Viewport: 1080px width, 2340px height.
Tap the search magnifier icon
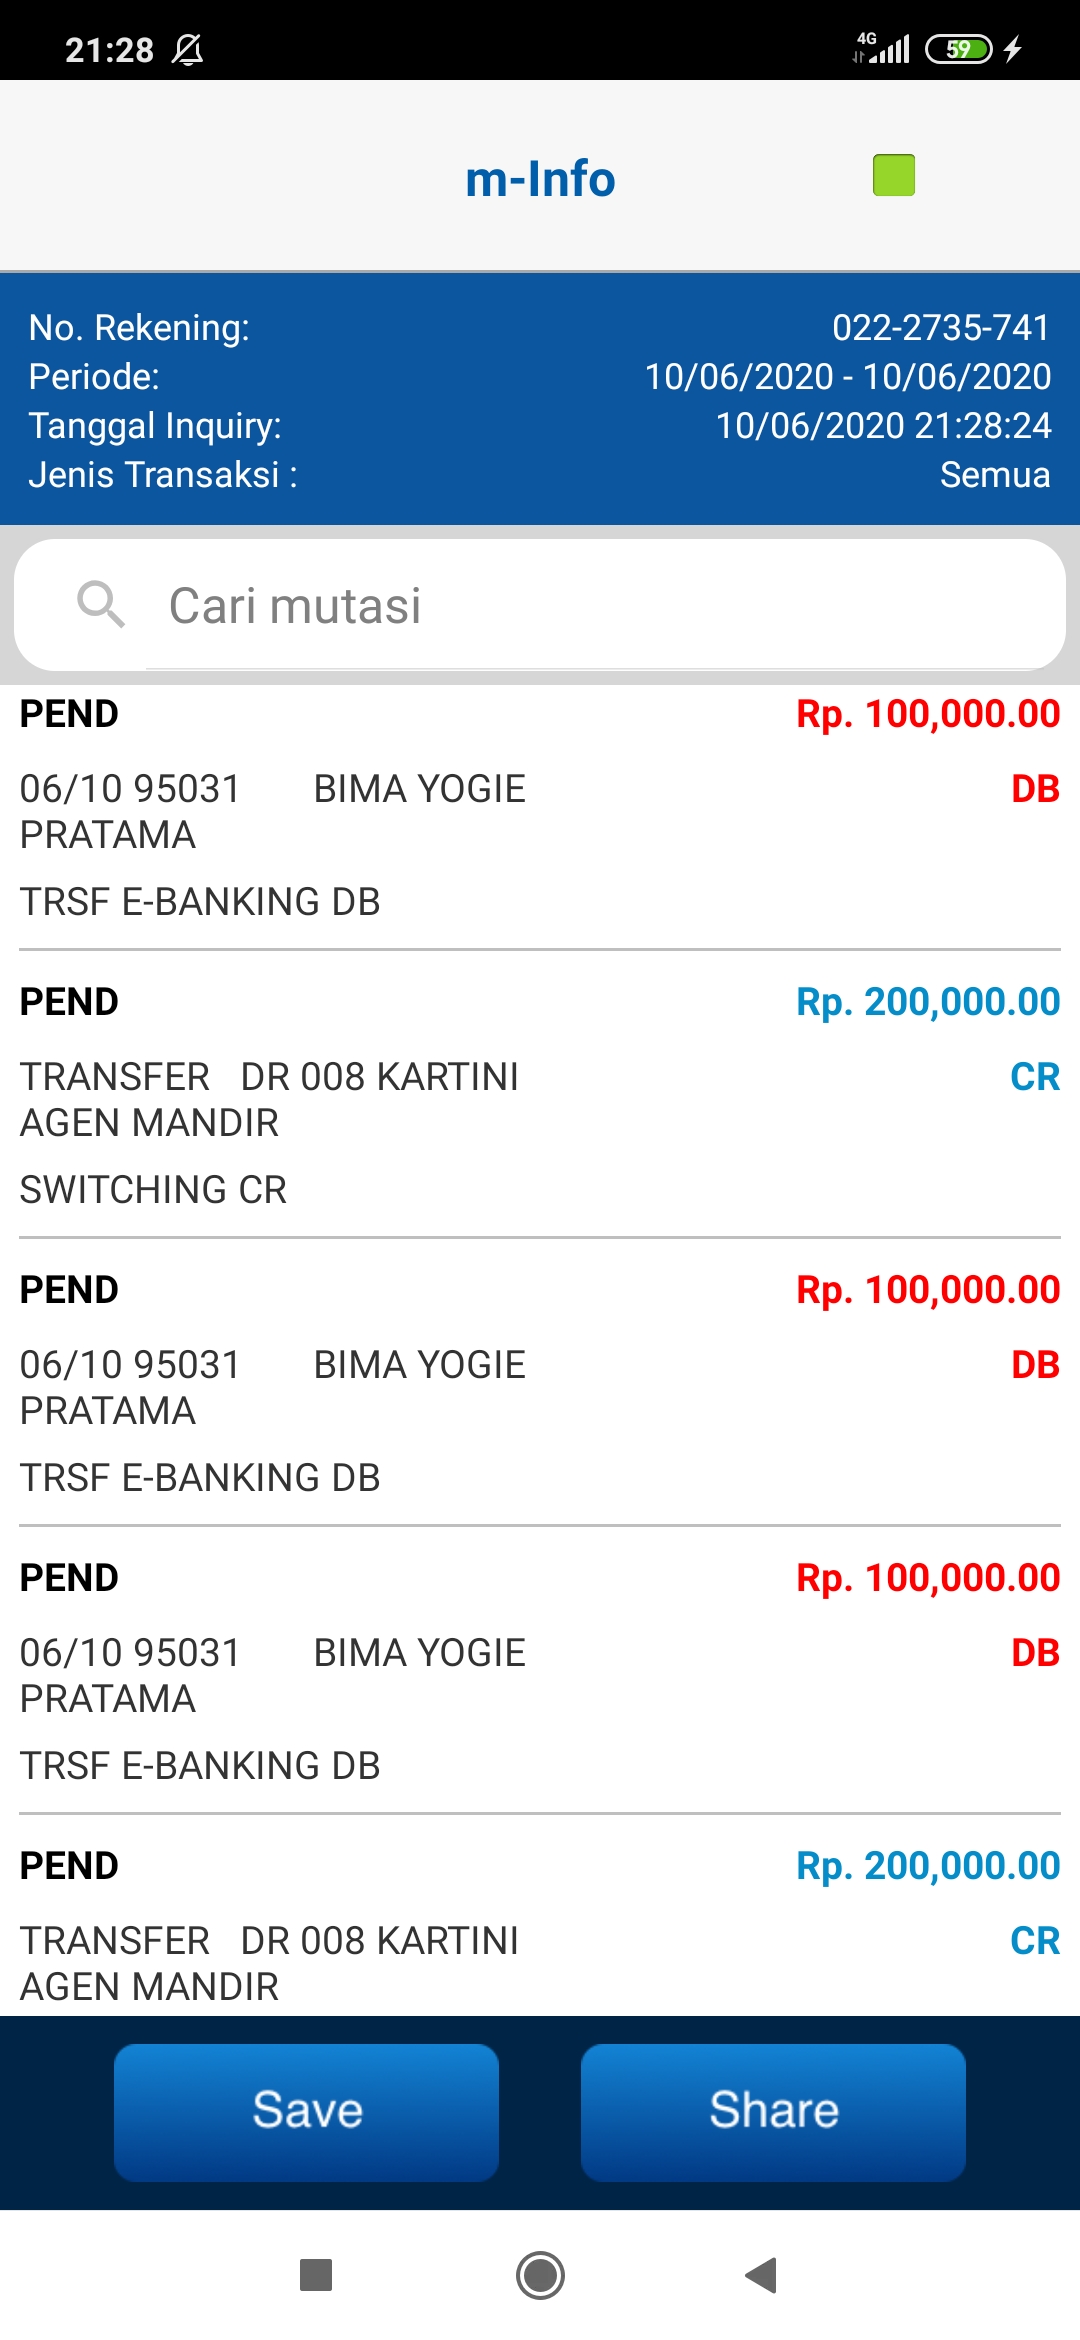coord(101,604)
